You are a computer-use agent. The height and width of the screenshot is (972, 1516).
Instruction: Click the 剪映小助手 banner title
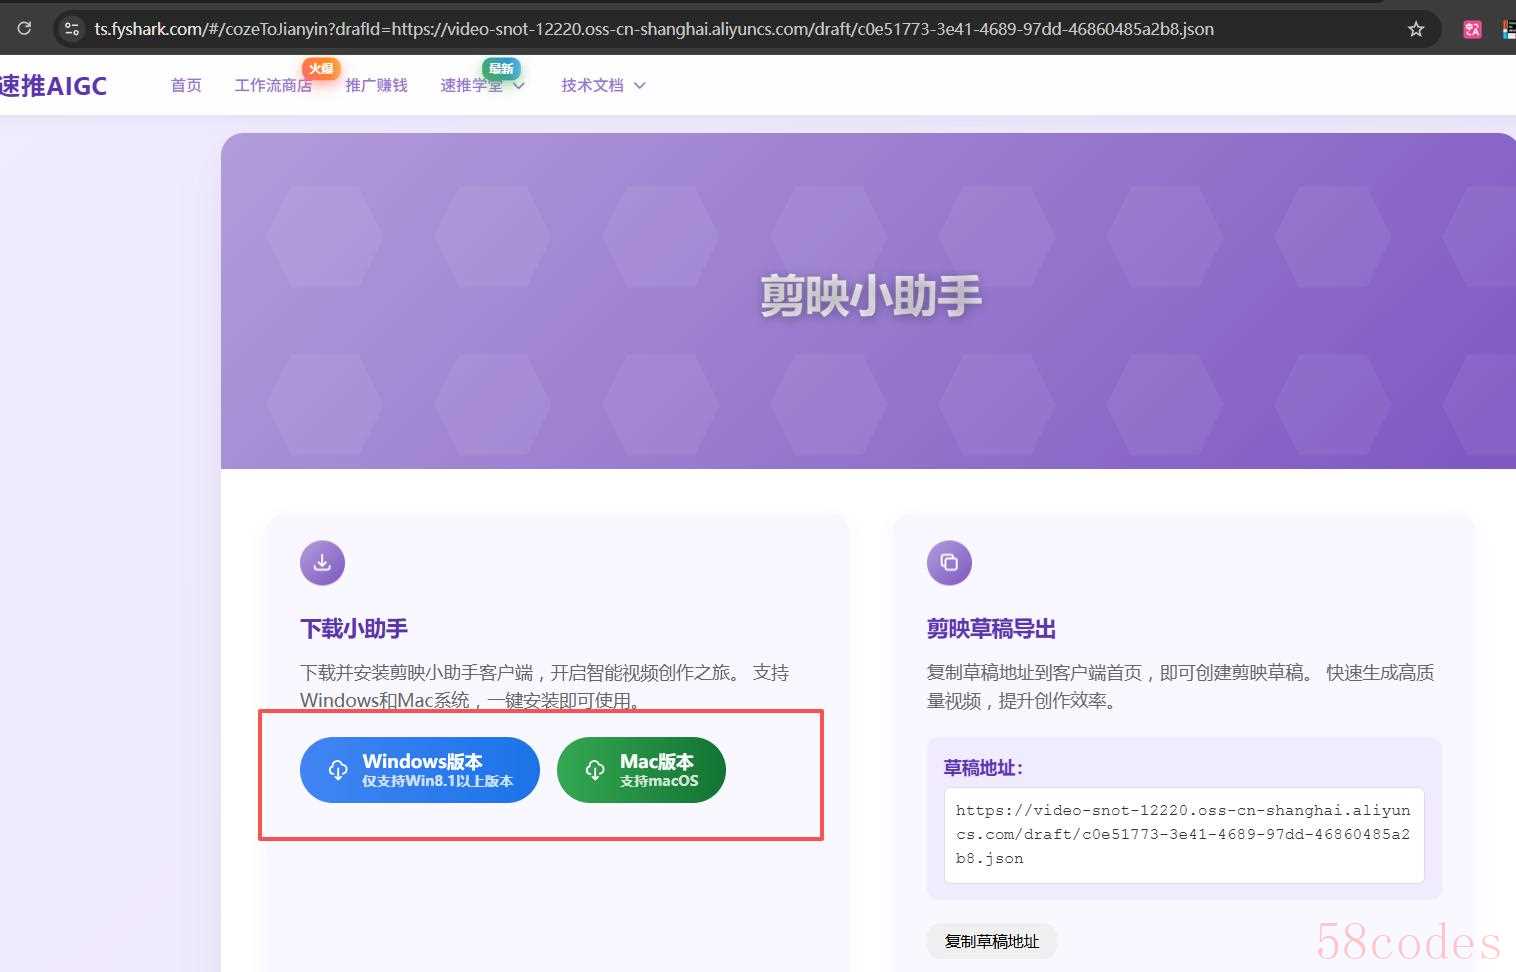coord(870,296)
